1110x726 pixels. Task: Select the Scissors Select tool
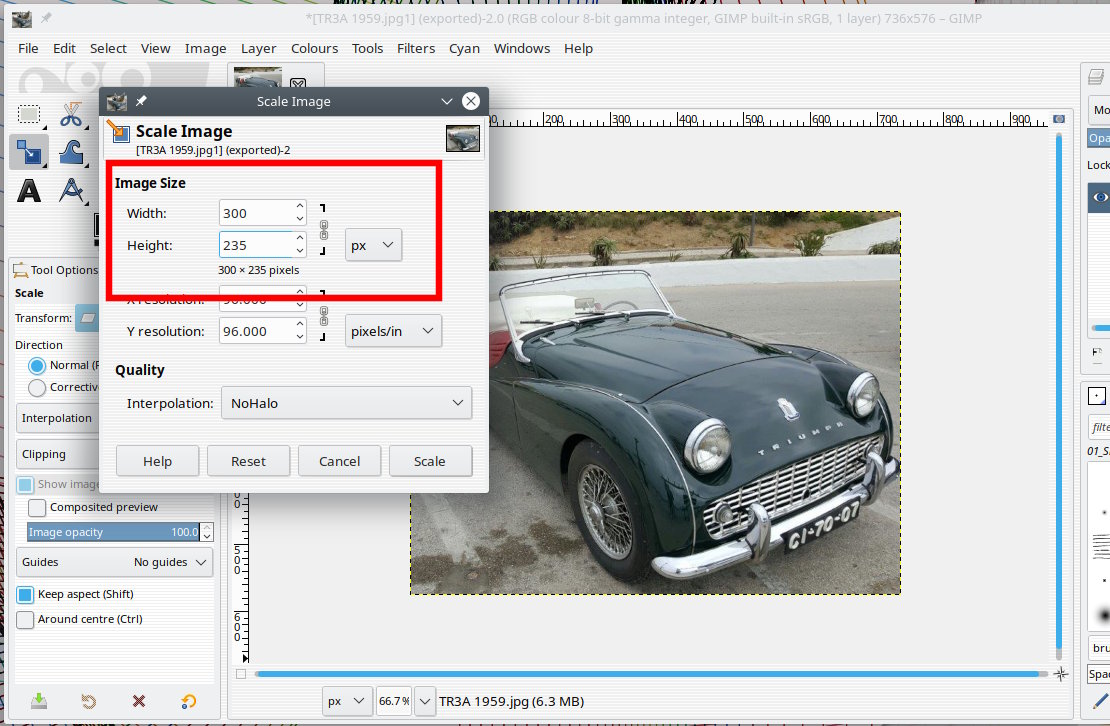(x=71, y=114)
